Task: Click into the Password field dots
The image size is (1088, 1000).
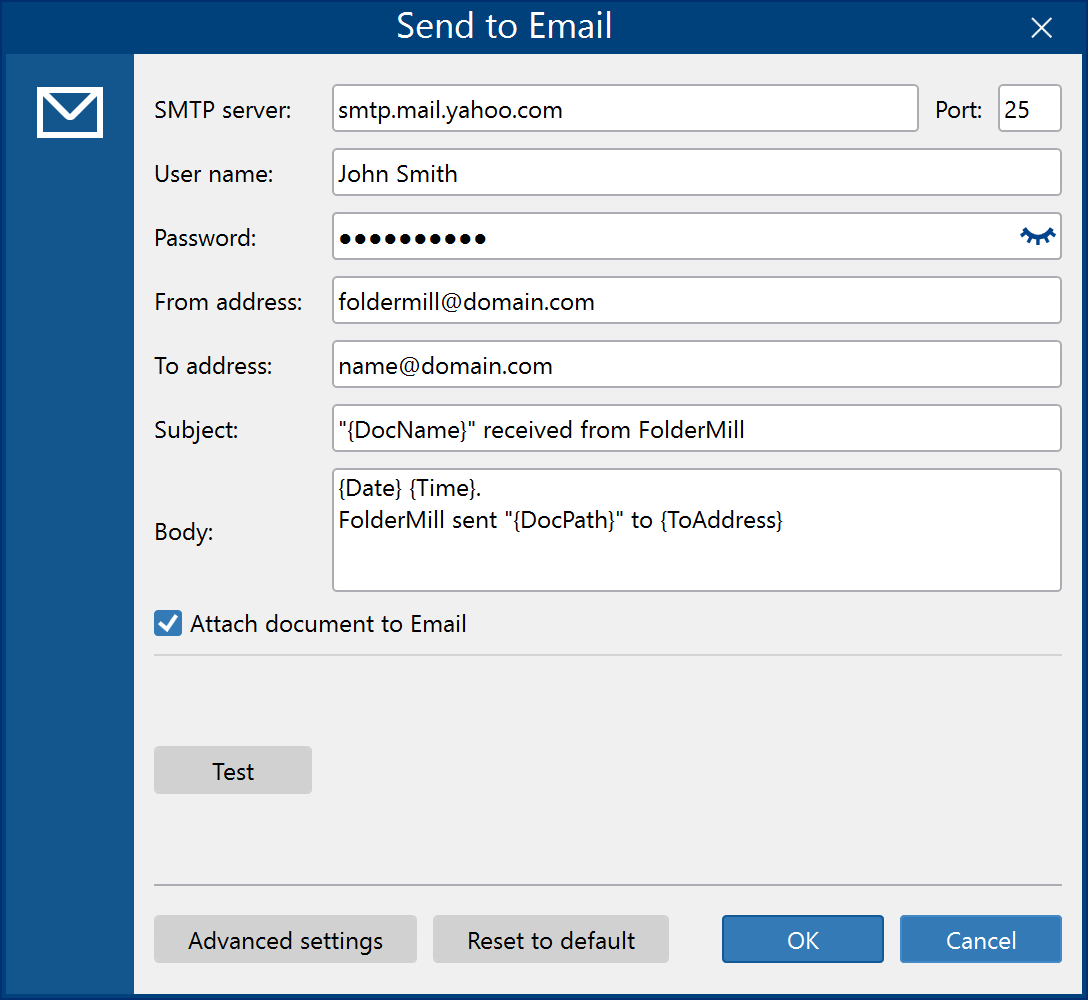Action: (413, 239)
